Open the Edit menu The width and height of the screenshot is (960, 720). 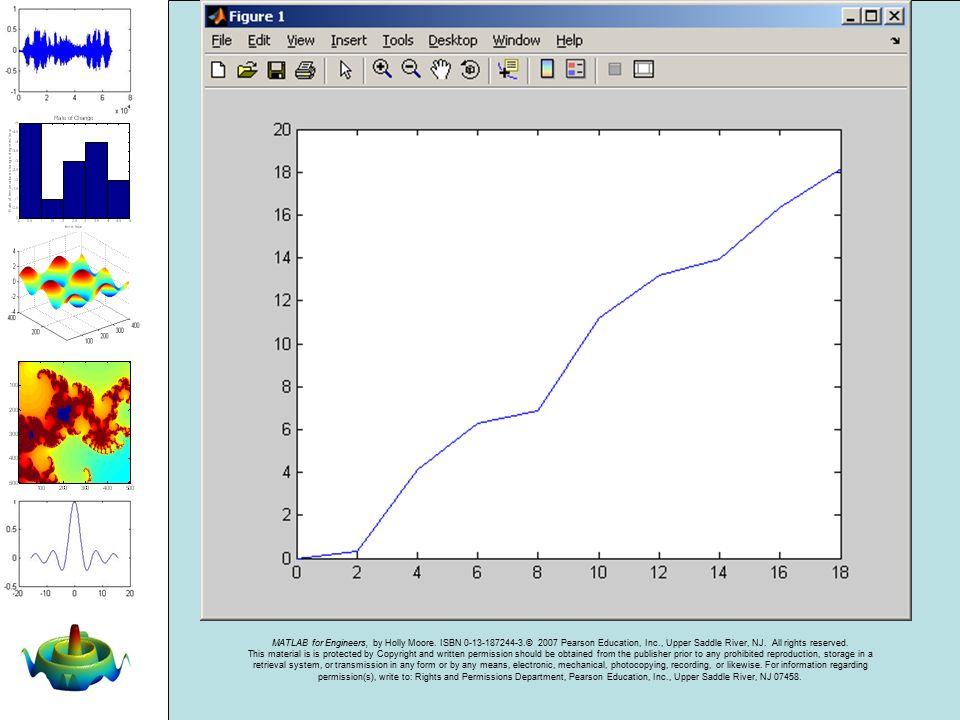(x=259, y=40)
